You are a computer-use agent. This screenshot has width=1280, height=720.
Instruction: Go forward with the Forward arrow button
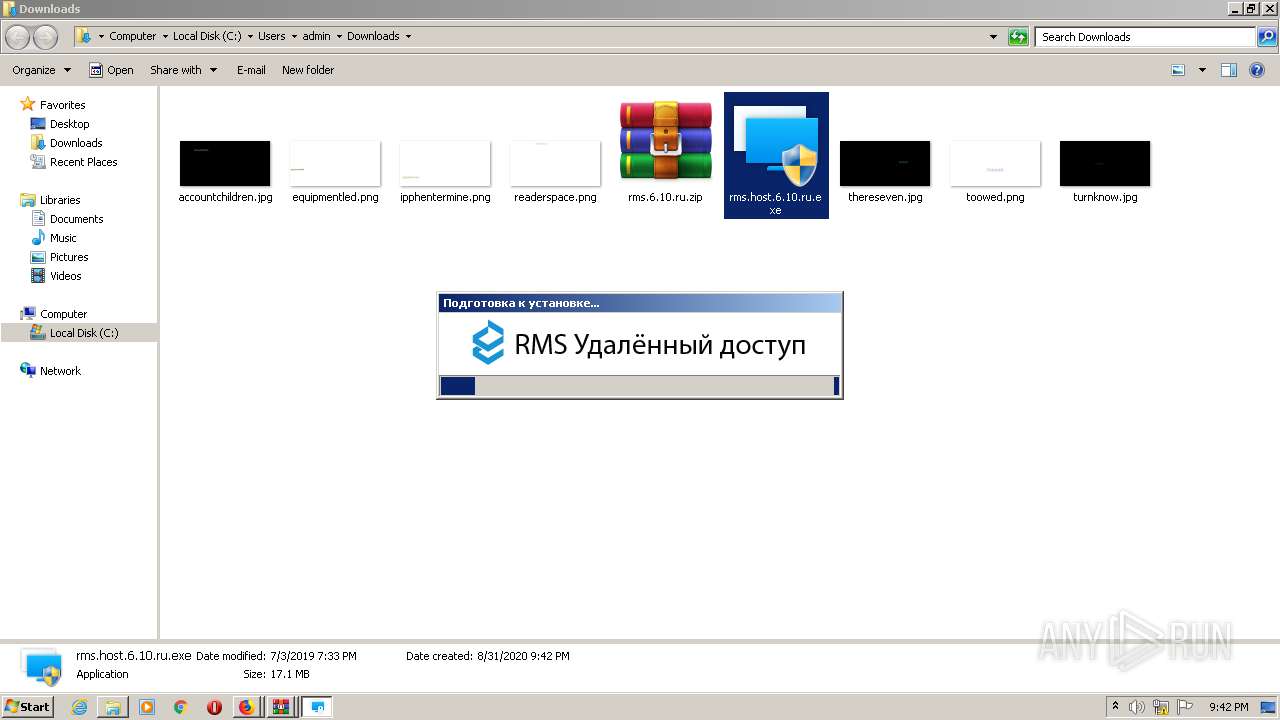46,37
